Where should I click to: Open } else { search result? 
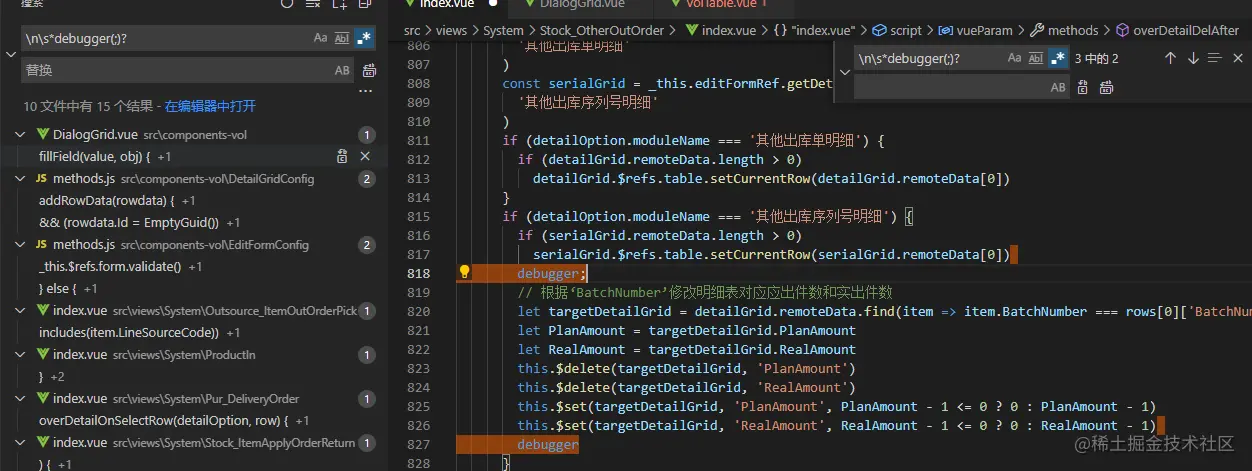pyautogui.click(x=68, y=288)
